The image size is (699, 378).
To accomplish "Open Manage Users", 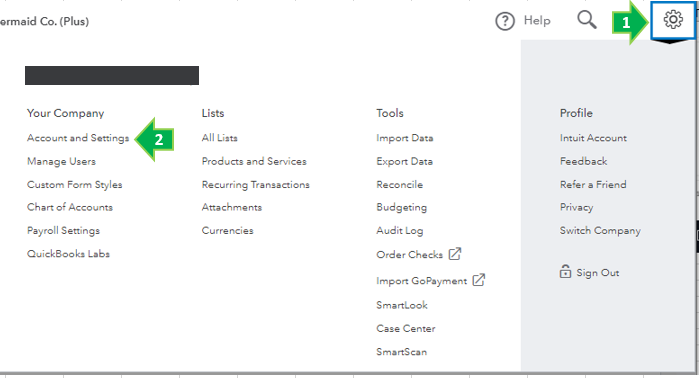I will coord(62,161).
